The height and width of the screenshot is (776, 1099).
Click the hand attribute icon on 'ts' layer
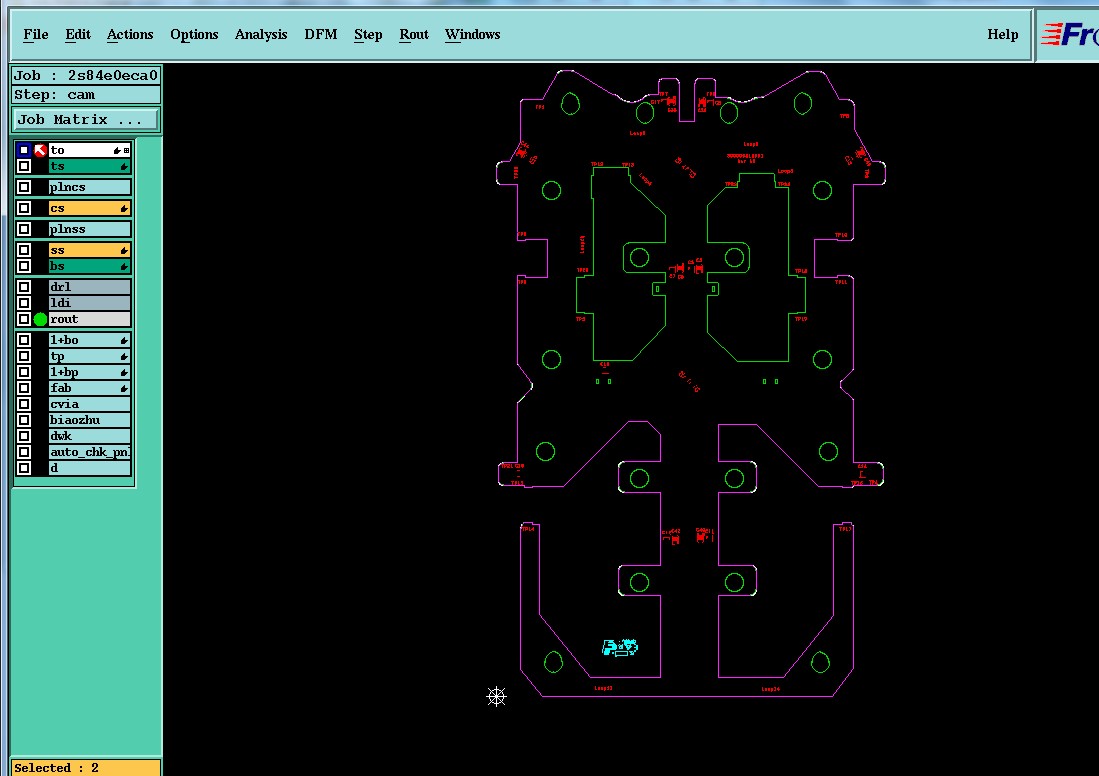click(x=123, y=167)
